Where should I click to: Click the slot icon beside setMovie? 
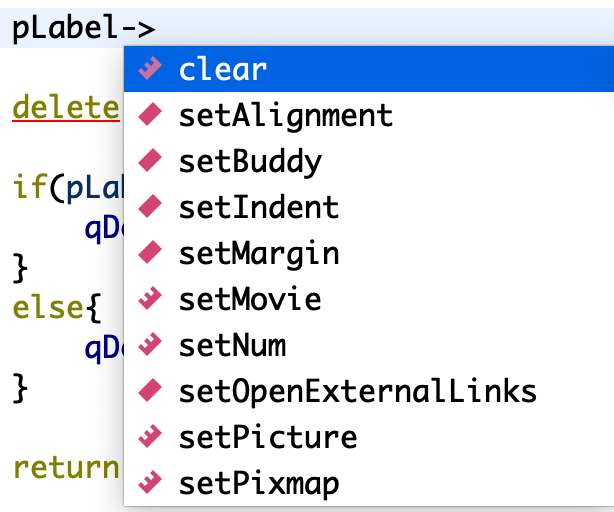(x=150, y=298)
